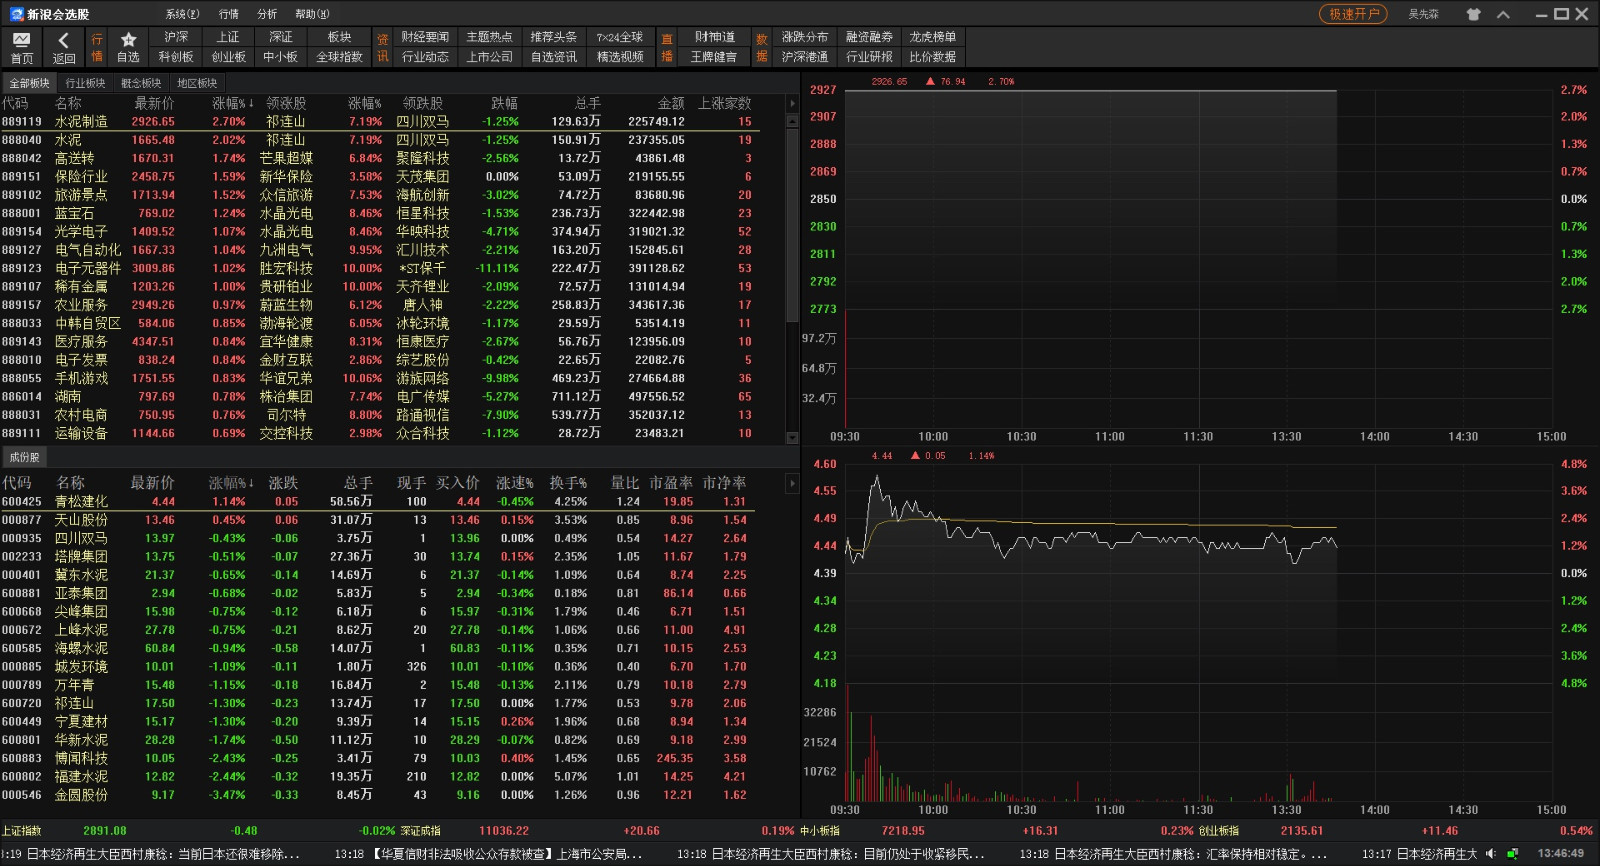The width and height of the screenshot is (1600, 866).
Task: Expand stock table columns right arrow
Action: click(792, 483)
